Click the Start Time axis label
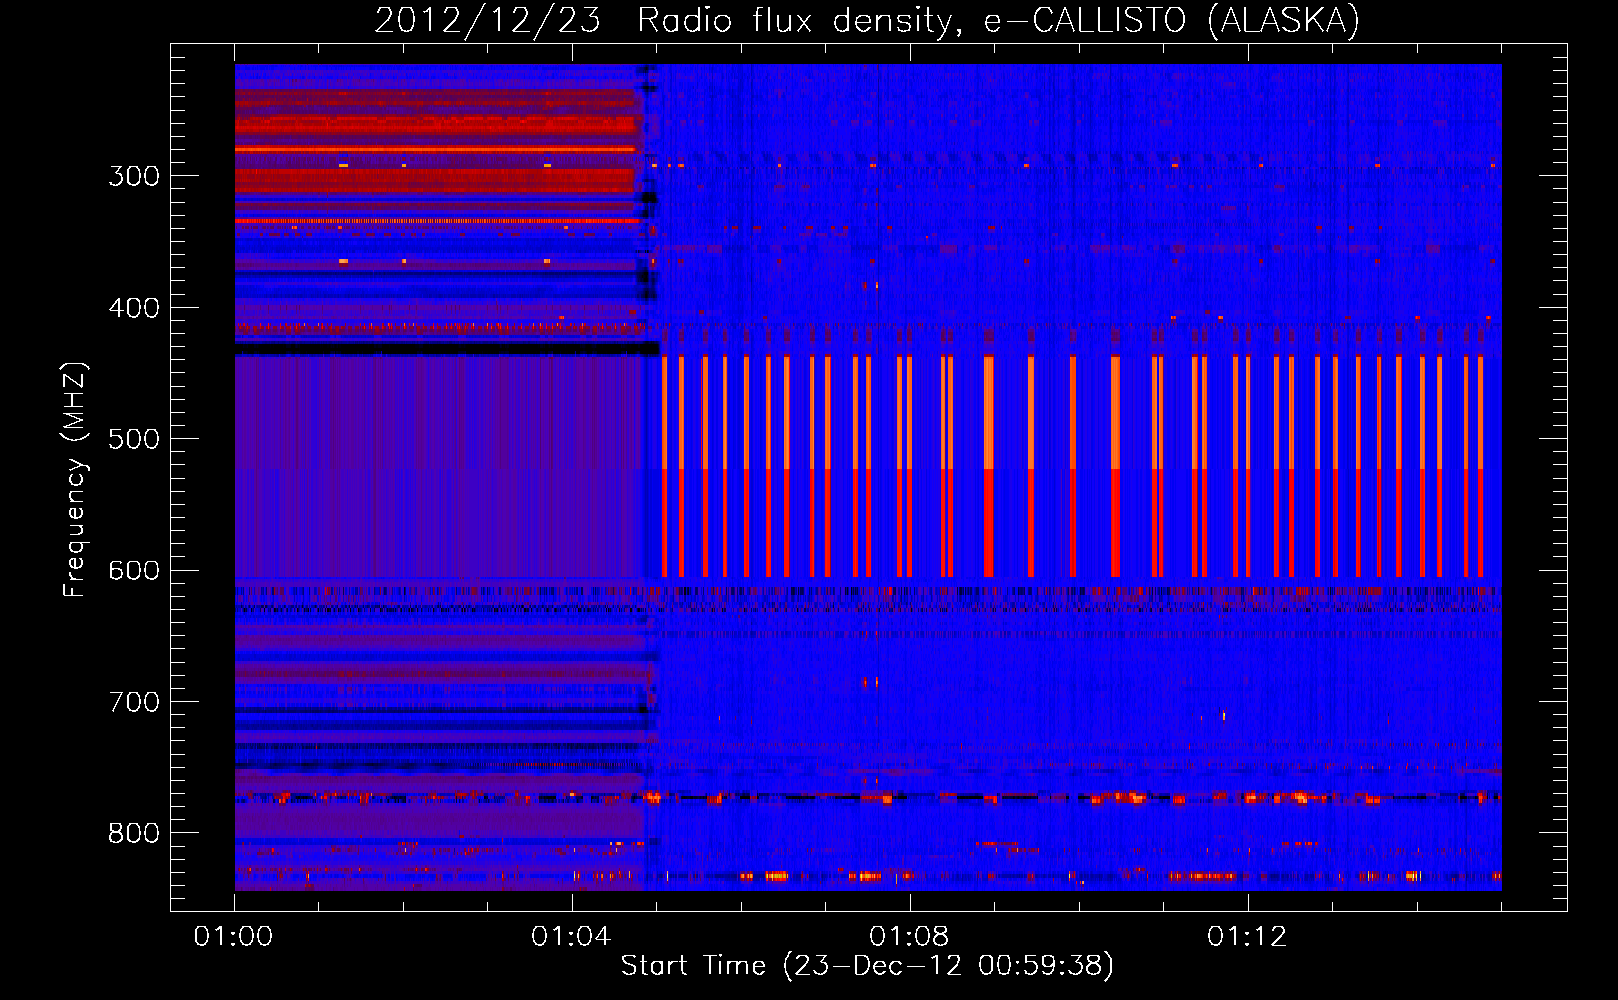The width and height of the screenshot is (1618, 1000). [867, 966]
